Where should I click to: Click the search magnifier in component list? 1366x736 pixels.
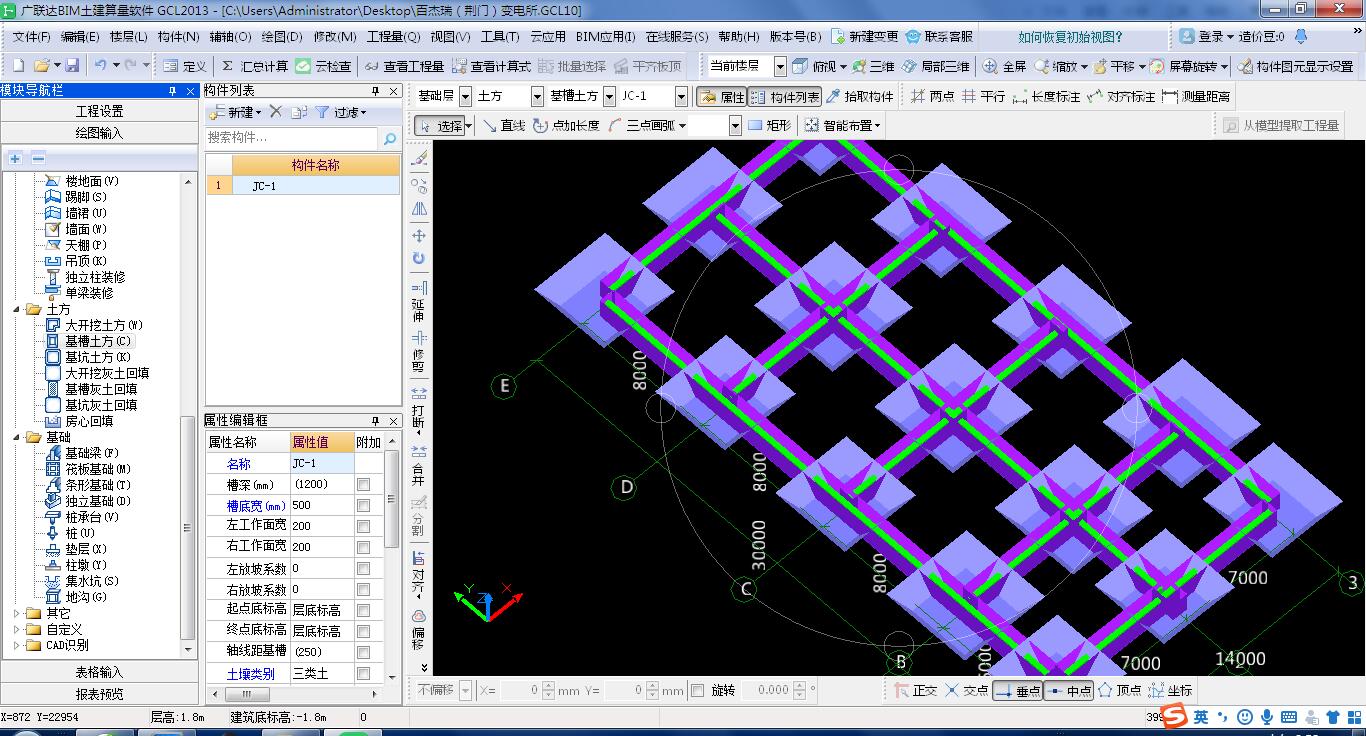pyautogui.click(x=390, y=139)
